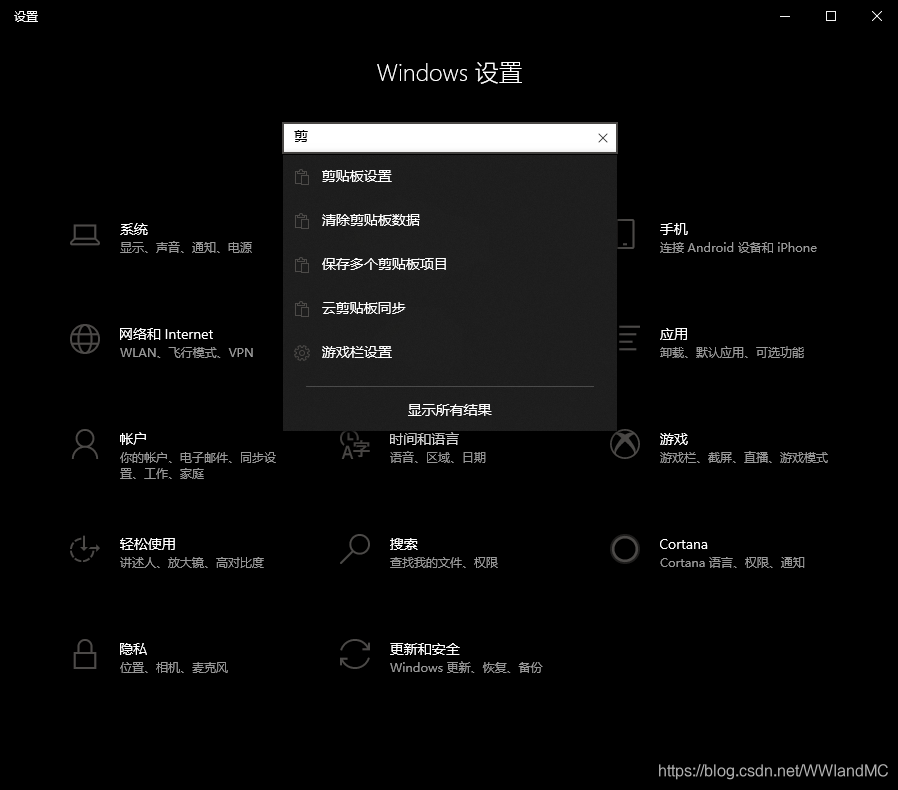The width and height of the screenshot is (898, 790).
Task: Click 显示所有结果 to show all results
Action: [x=450, y=410]
